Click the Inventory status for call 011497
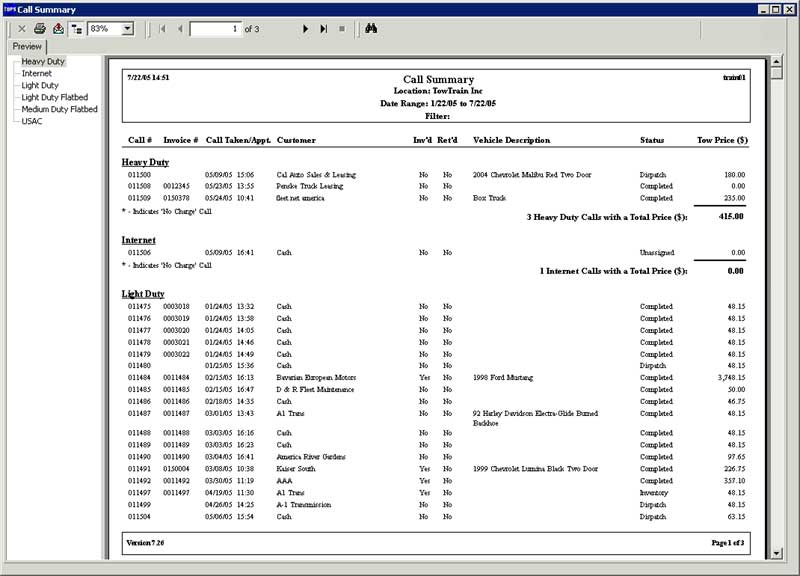Image resolution: width=800 pixels, height=576 pixels. tap(654, 493)
